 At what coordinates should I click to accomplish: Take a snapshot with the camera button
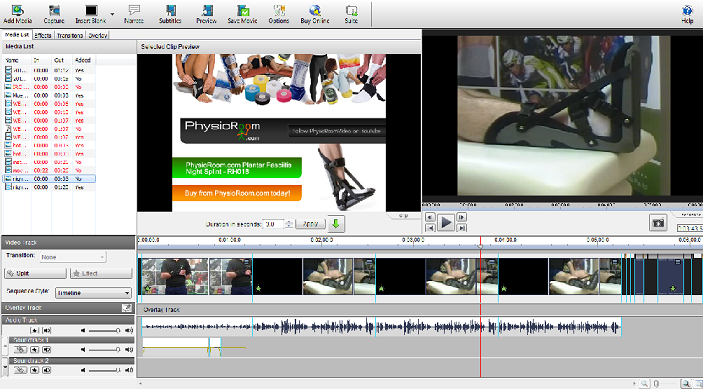click(658, 223)
